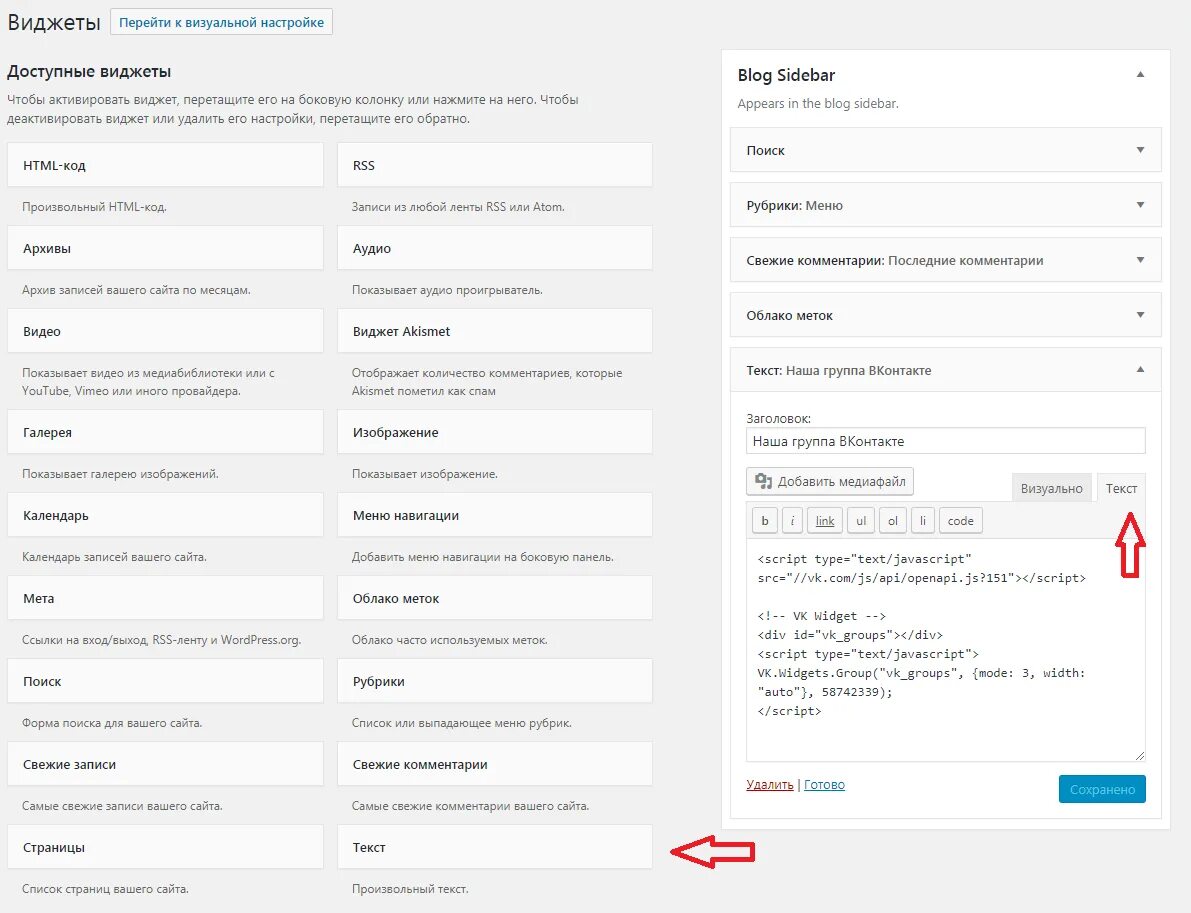The image size is (1191, 913).
Task: Insert a link using the quicktag button
Action: click(x=824, y=521)
